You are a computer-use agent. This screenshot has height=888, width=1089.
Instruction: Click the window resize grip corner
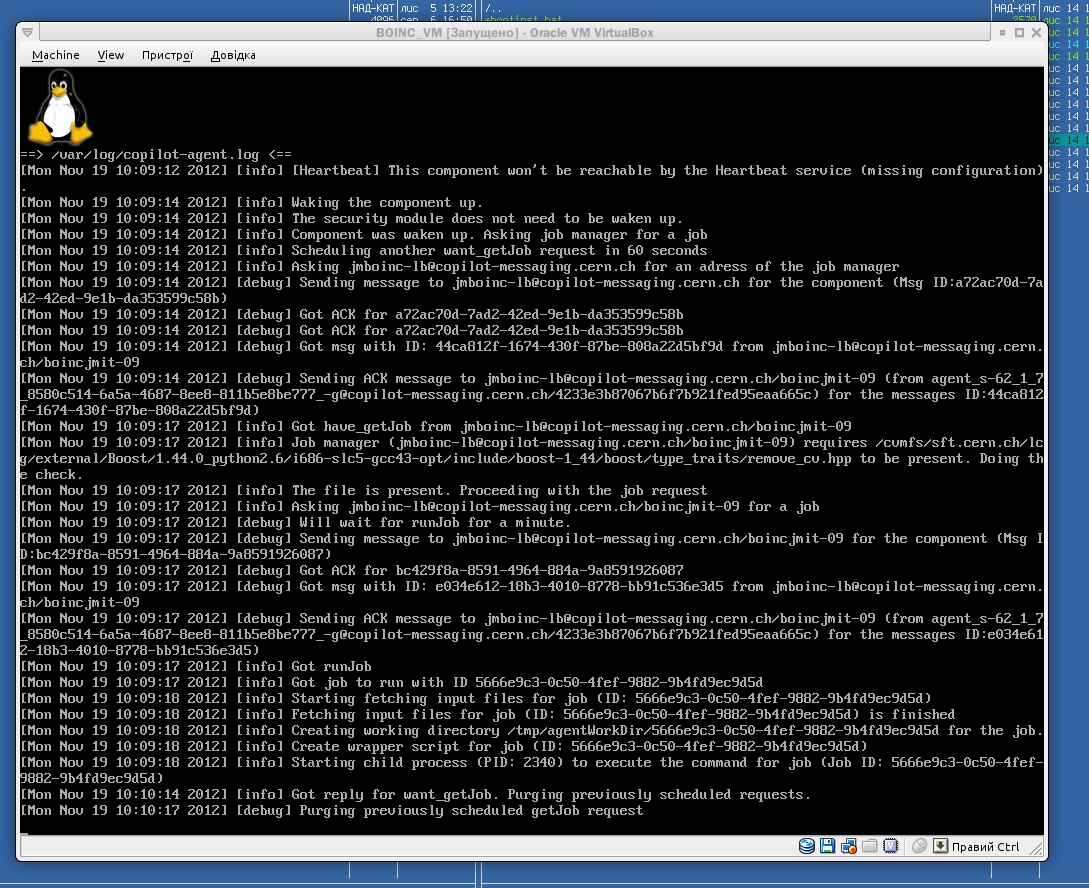(1040, 853)
